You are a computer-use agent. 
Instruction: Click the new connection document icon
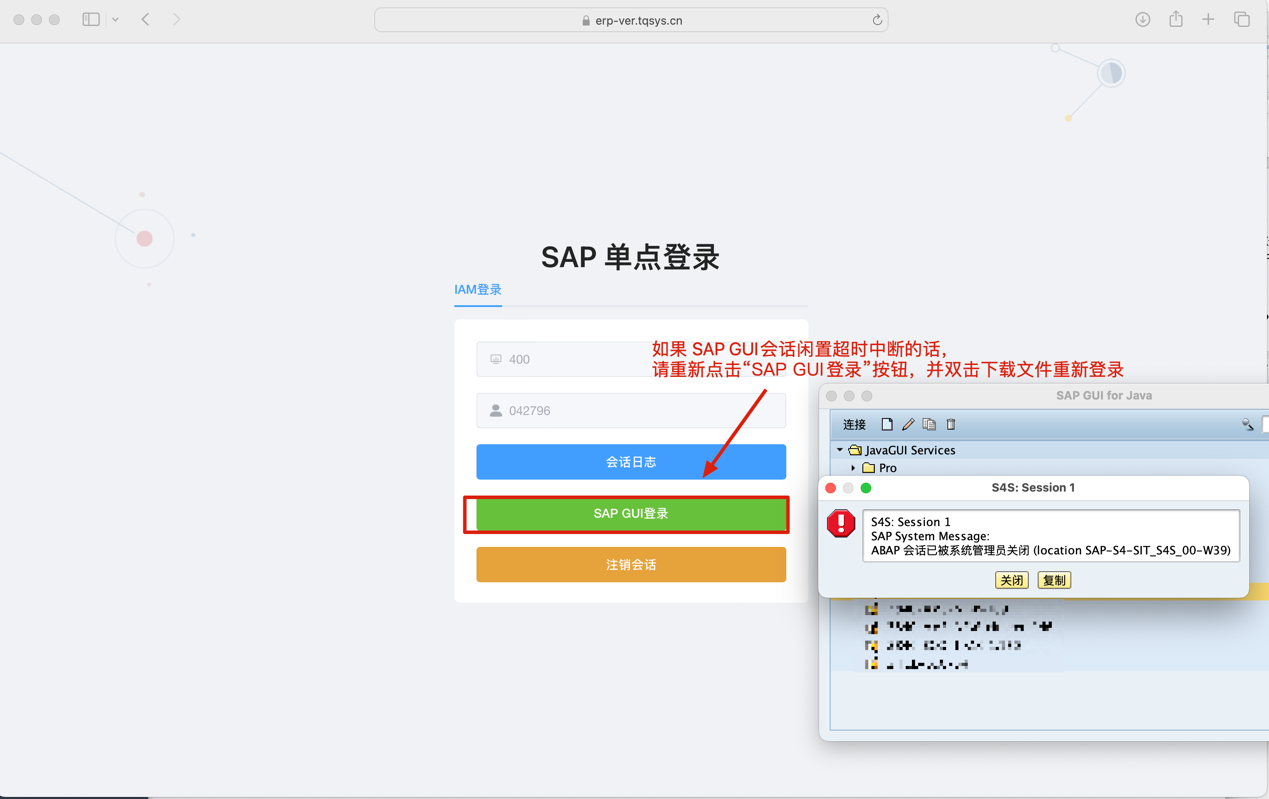point(887,425)
